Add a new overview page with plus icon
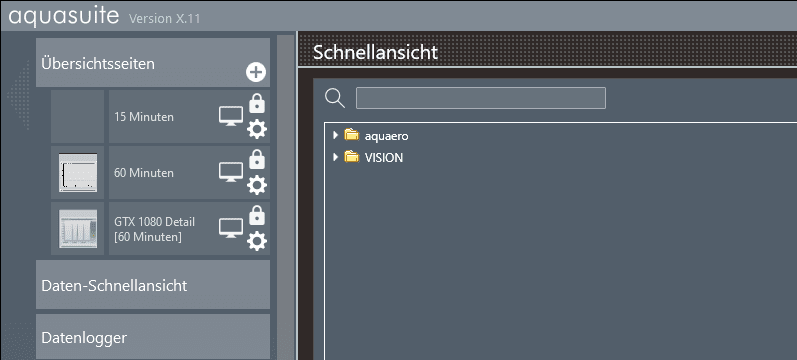Screen dimensions: 797x360 pyautogui.click(x=256, y=72)
